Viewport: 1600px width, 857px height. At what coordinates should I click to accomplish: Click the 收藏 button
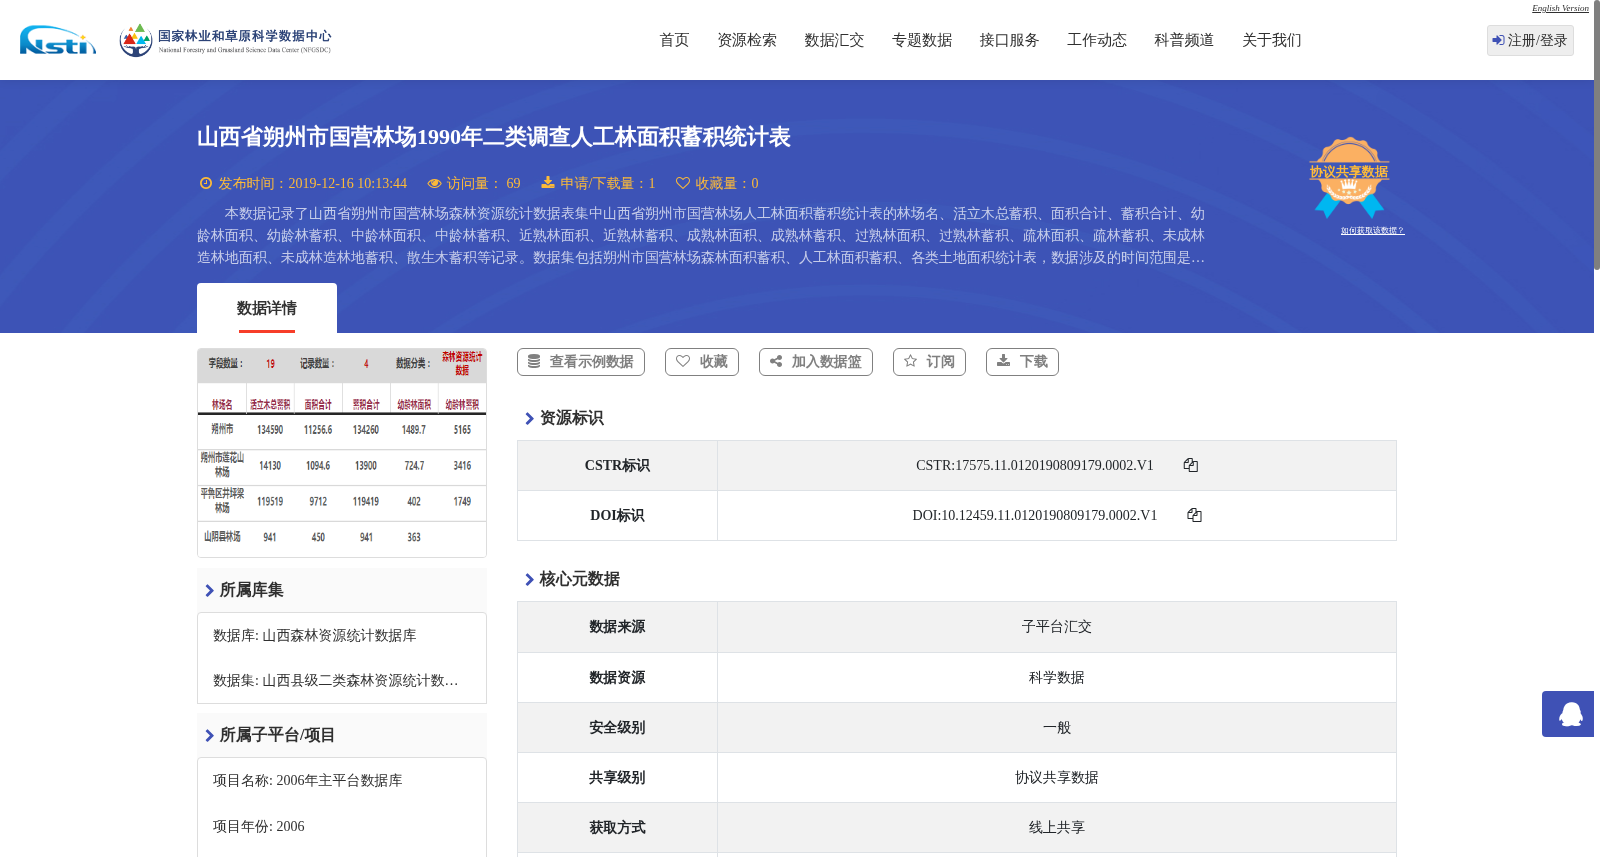[702, 362]
